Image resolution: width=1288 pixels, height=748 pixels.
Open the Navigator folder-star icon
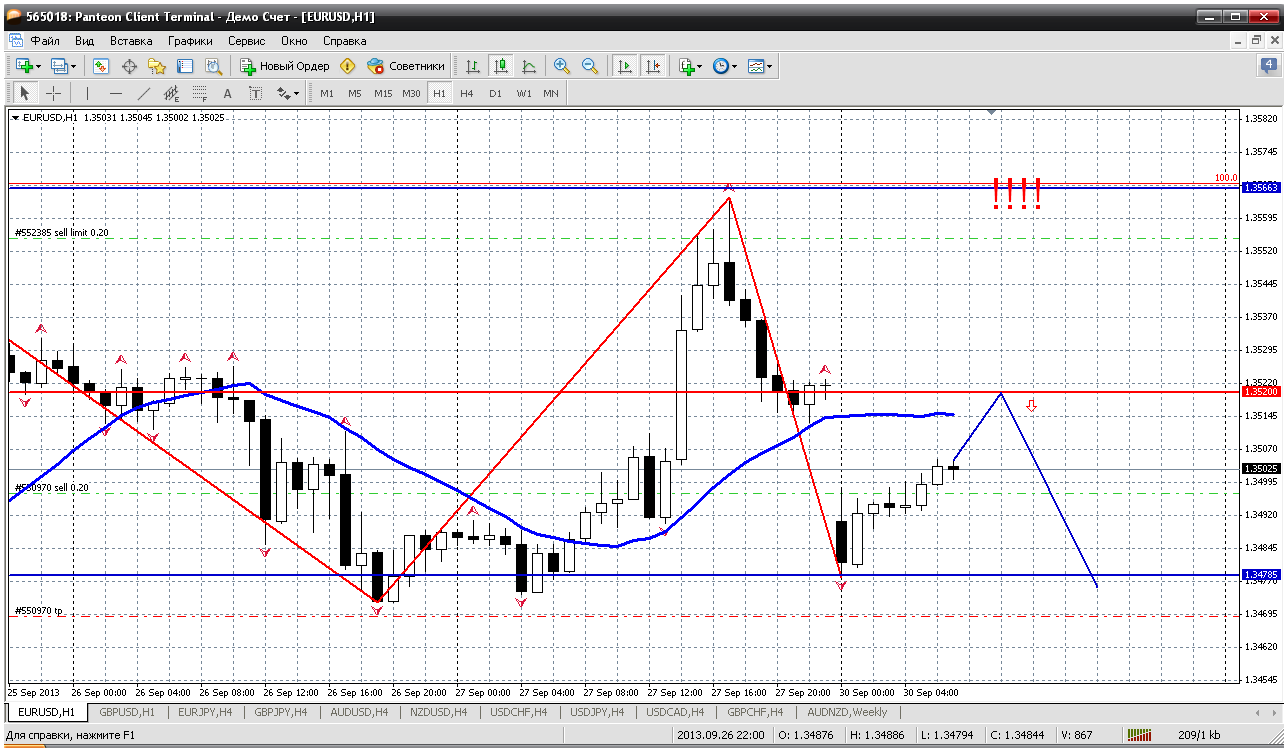pyautogui.click(x=157, y=66)
